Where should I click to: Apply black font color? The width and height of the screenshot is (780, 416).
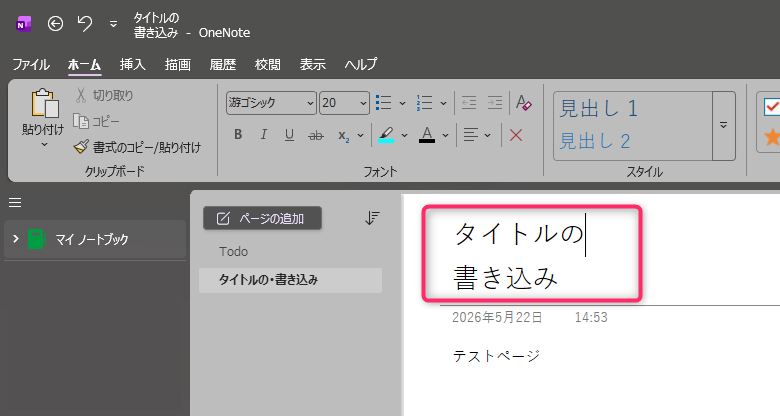click(427, 135)
